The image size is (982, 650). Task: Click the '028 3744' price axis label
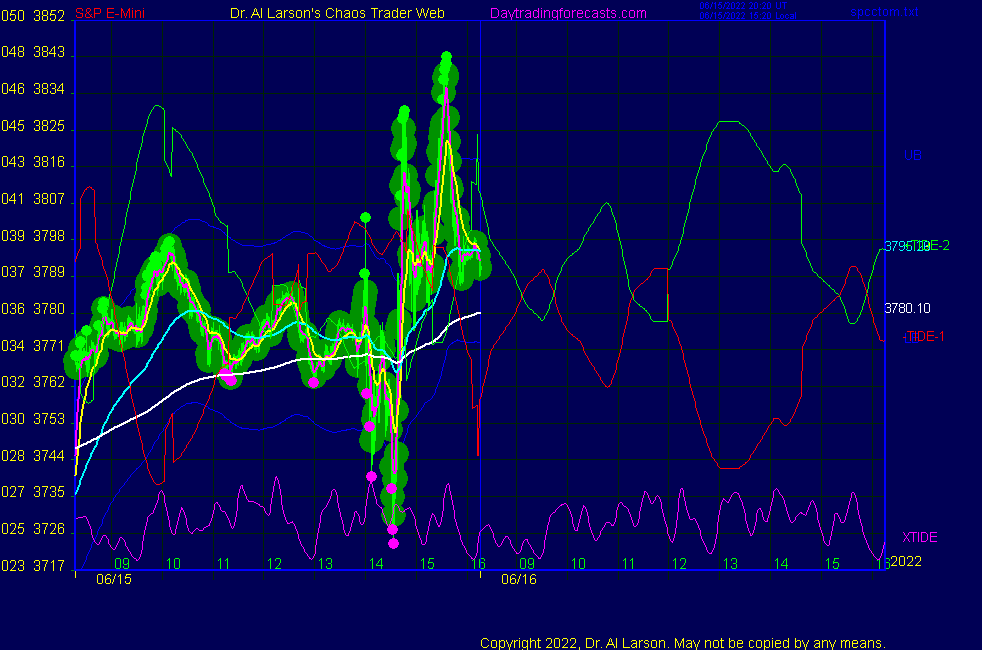coord(33,456)
